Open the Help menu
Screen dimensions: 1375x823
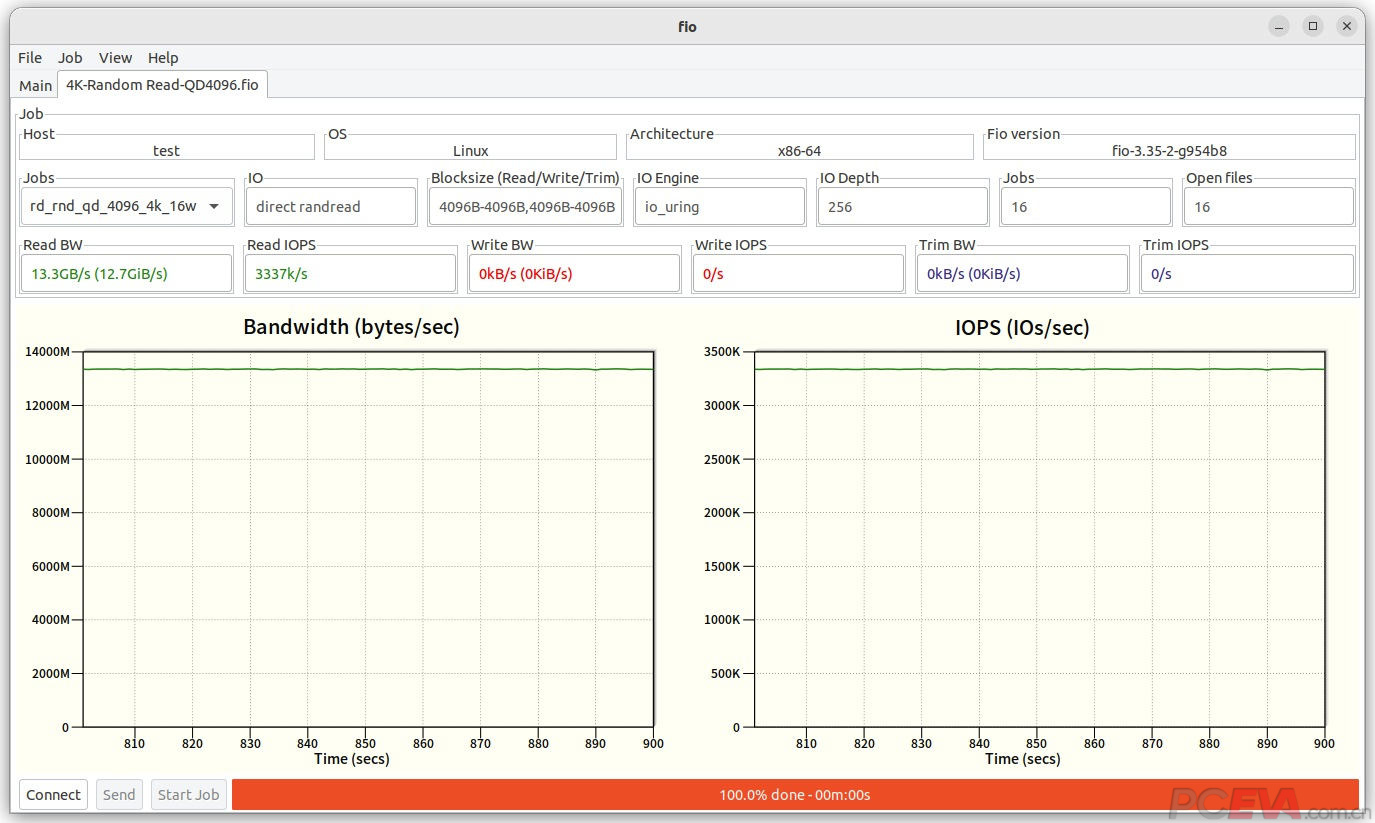click(x=163, y=58)
